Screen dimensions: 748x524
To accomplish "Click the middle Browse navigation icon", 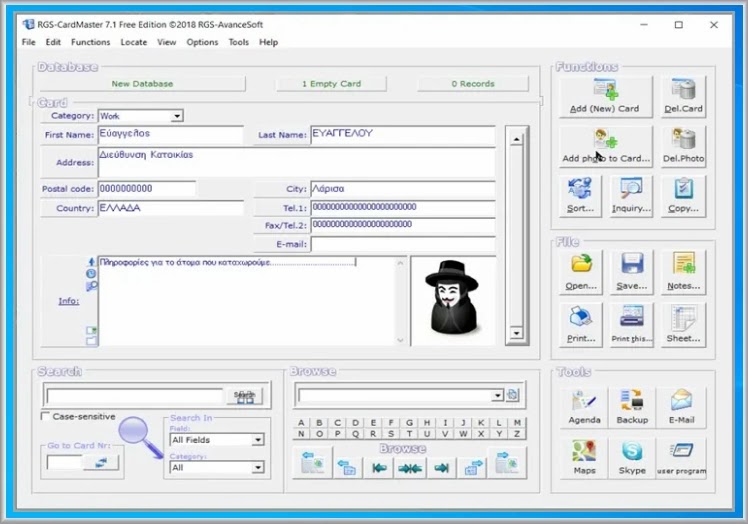I will coord(410,468).
